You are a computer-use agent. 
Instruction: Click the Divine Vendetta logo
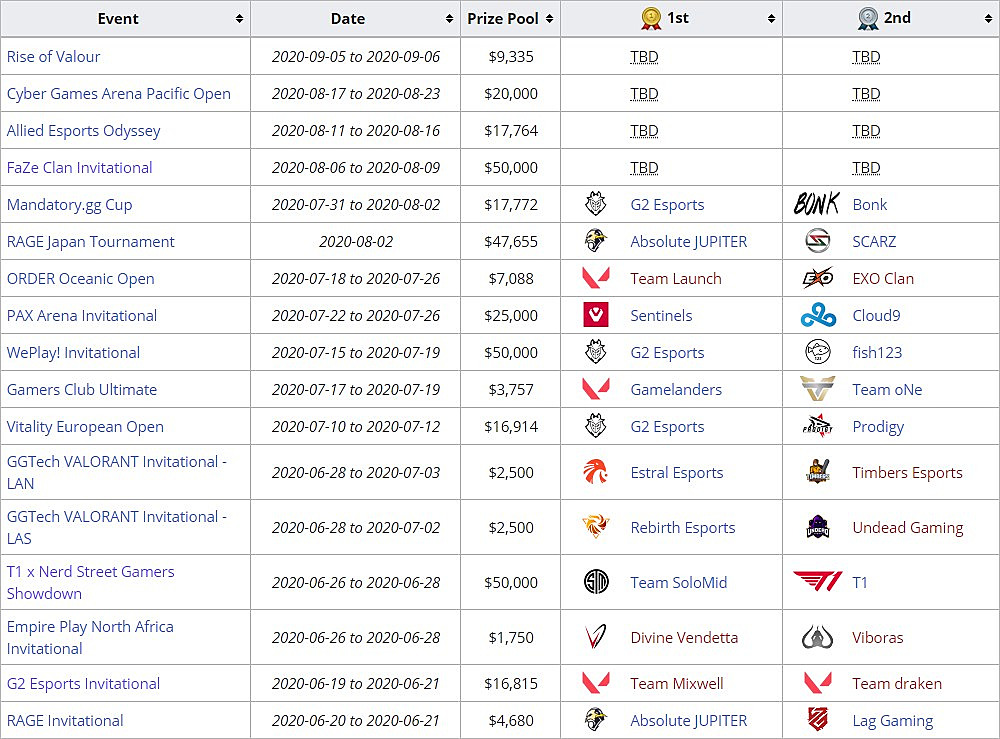coord(596,636)
